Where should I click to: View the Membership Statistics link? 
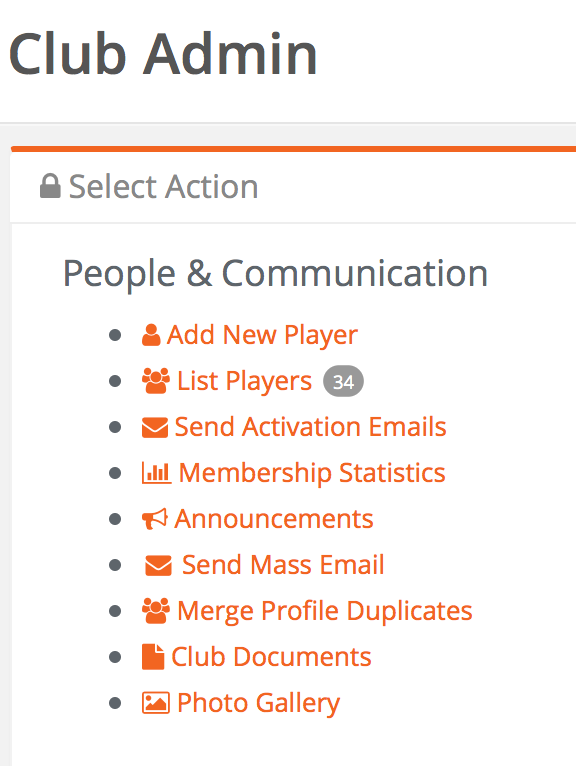tap(312, 473)
